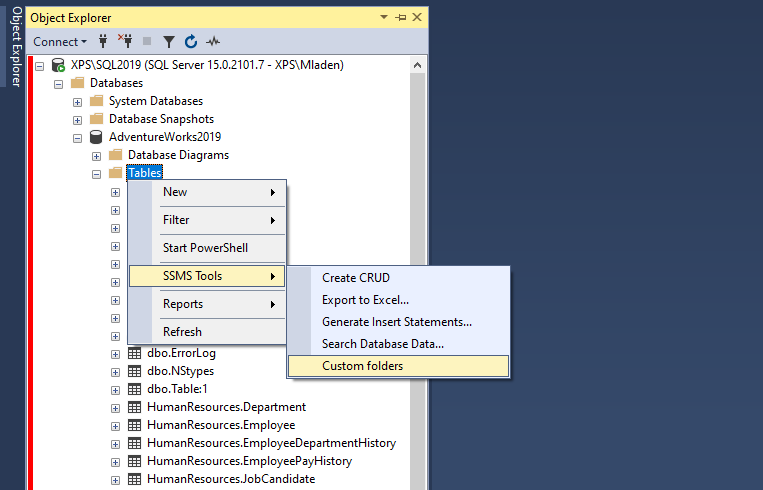The height and width of the screenshot is (490, 763).
Task: Collapse the Databases folder node
Action: [x=58, y=84]
